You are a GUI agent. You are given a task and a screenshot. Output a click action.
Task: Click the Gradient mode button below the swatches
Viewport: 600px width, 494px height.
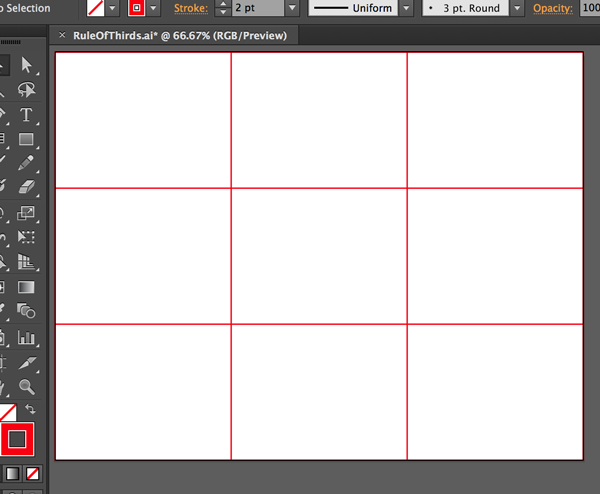12,474
